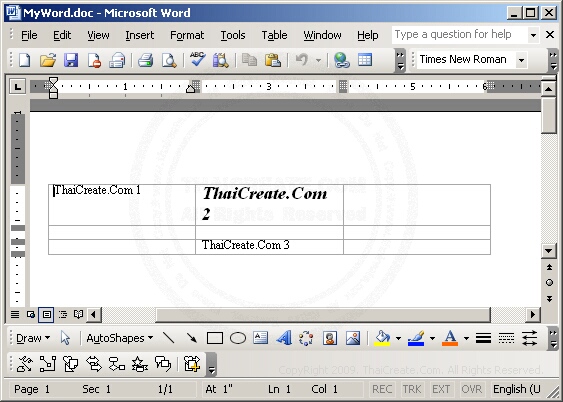Toggle EXT extend selection indicator

pyautogui.click(x=441, y=389)
